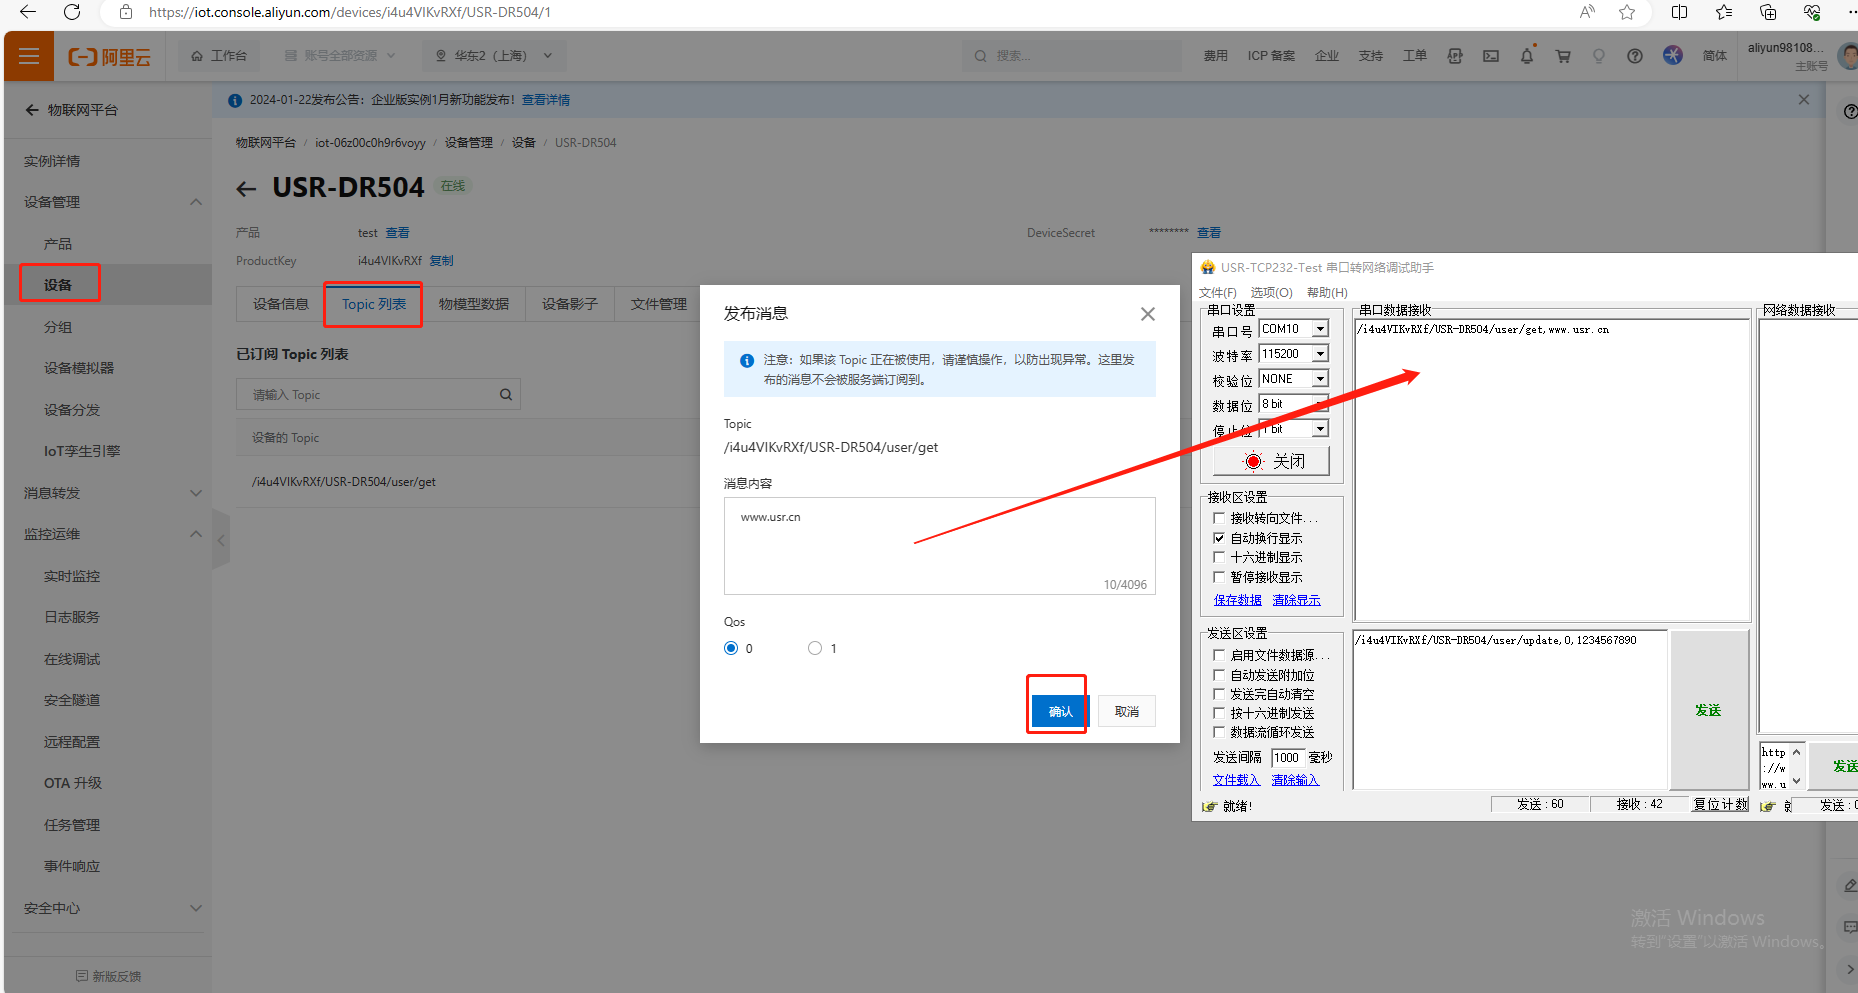Open the COM10 serial port dropdown
1858x993 pixels.
point(1320,329)
